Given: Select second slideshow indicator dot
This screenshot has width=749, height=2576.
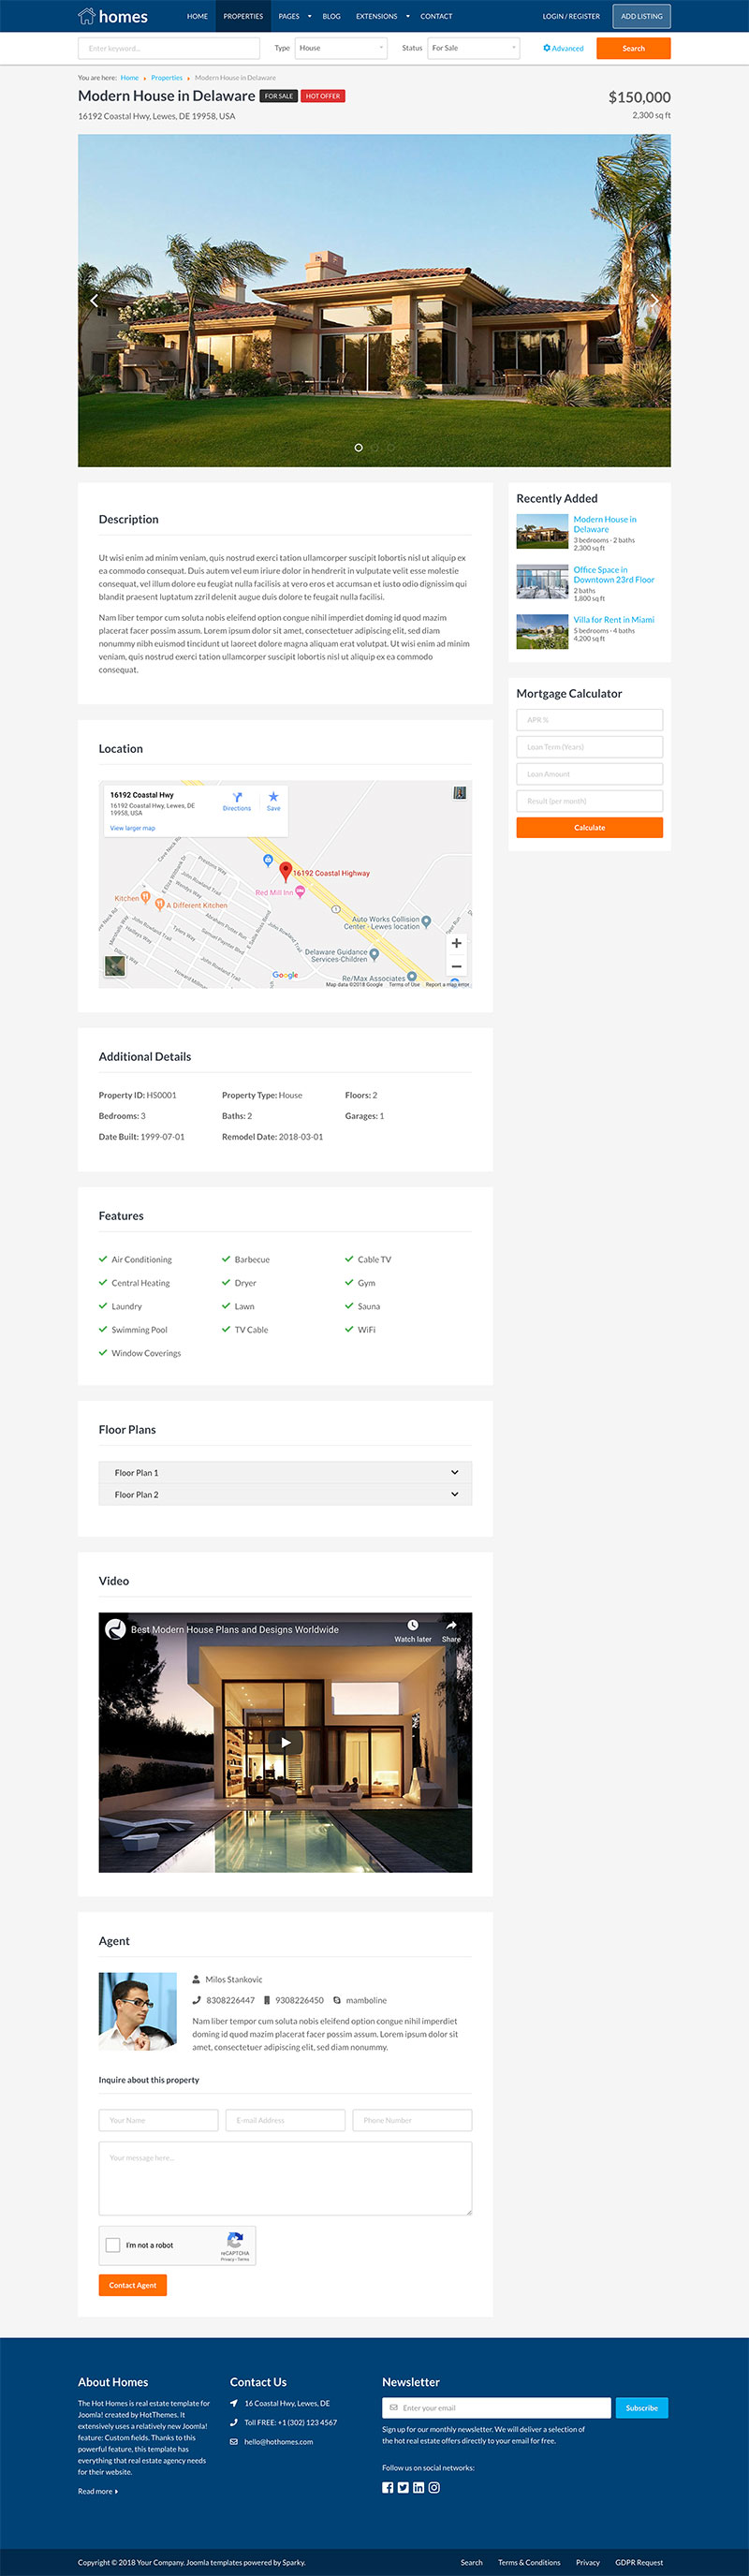Looking at the screenshot, I should tap(375, 447).
